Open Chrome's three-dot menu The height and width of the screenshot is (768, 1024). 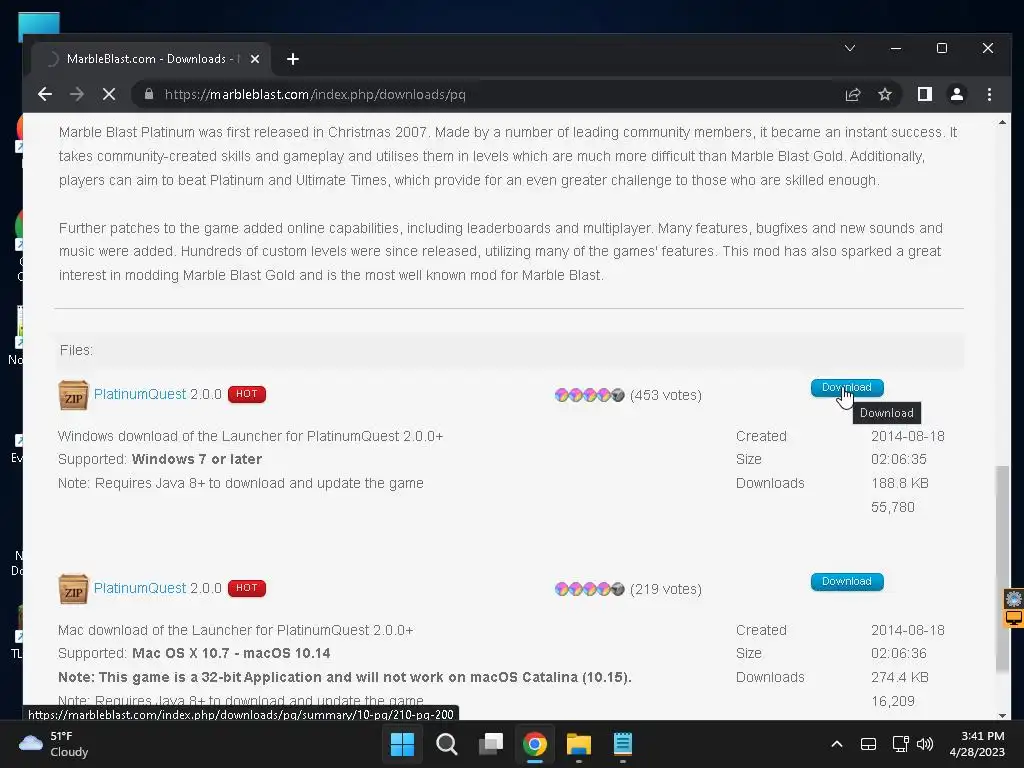[x=989, y=94]
